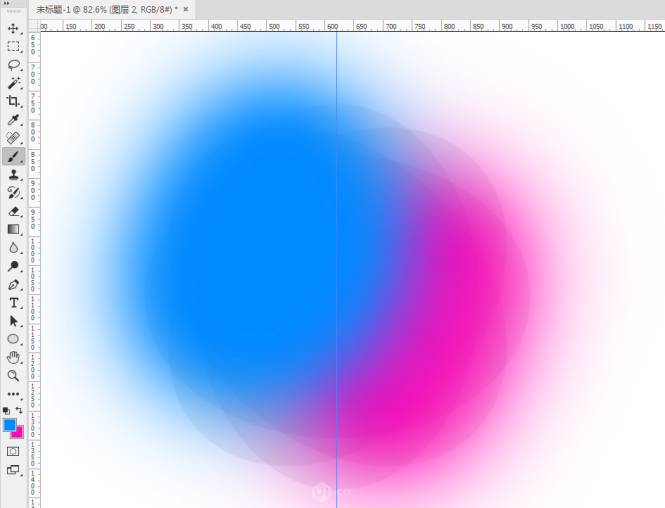Select the Healing Brush tool
Image resolution: width=665 pixels, height=508 pixels.
coord(14,138)
